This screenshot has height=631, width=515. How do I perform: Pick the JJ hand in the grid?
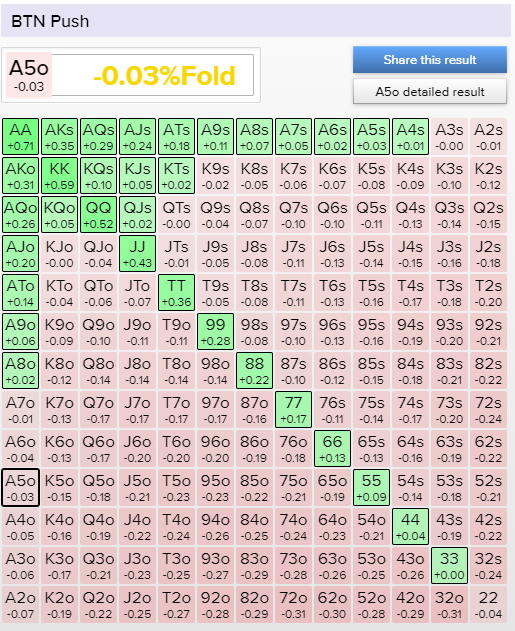coord(137,254)
